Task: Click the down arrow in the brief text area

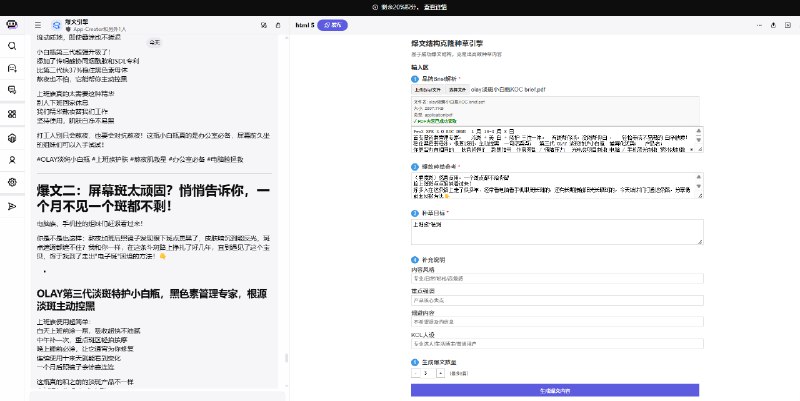Action: point(698,139)
